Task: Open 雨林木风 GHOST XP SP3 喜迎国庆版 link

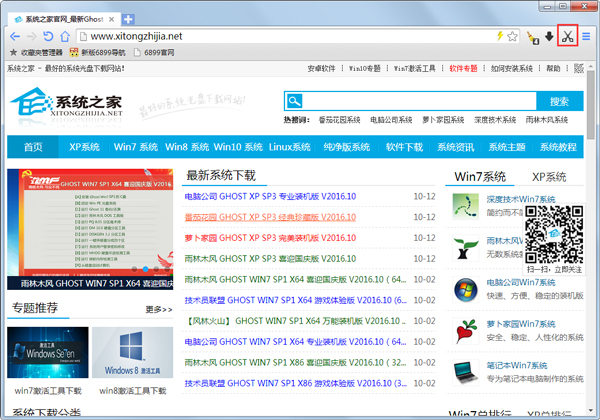Action: click(x=270, y=259)
